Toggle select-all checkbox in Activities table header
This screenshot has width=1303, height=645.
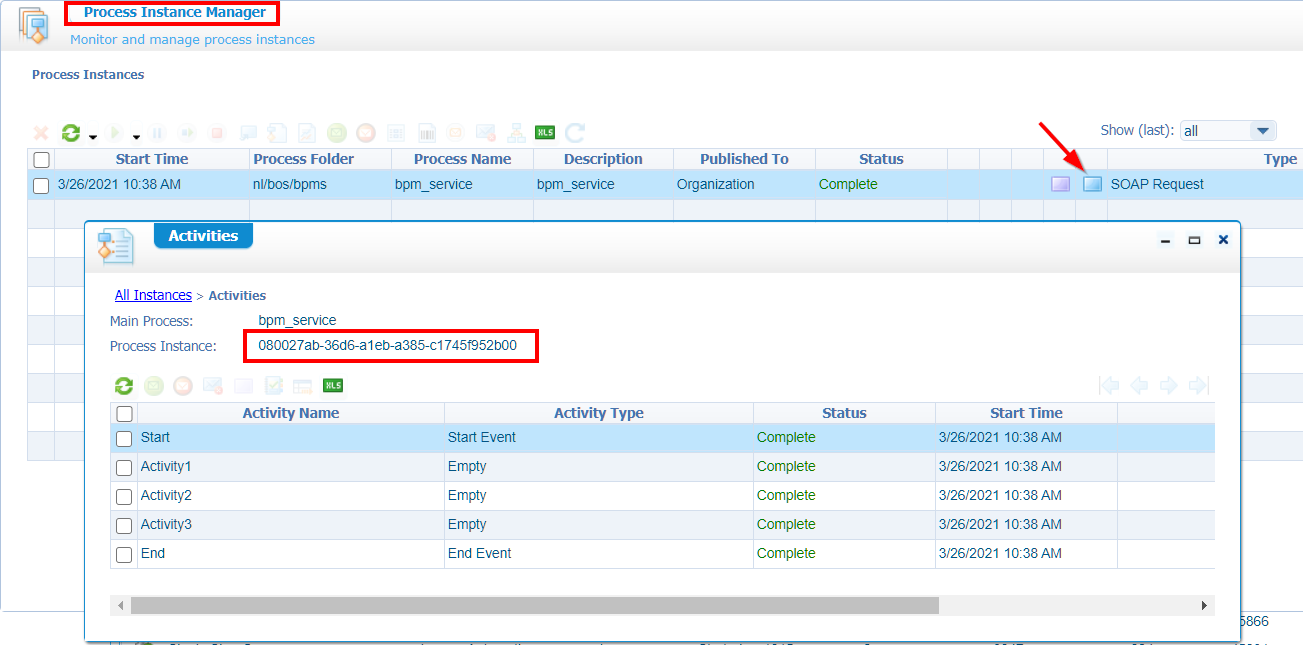(x=124, y=413)
